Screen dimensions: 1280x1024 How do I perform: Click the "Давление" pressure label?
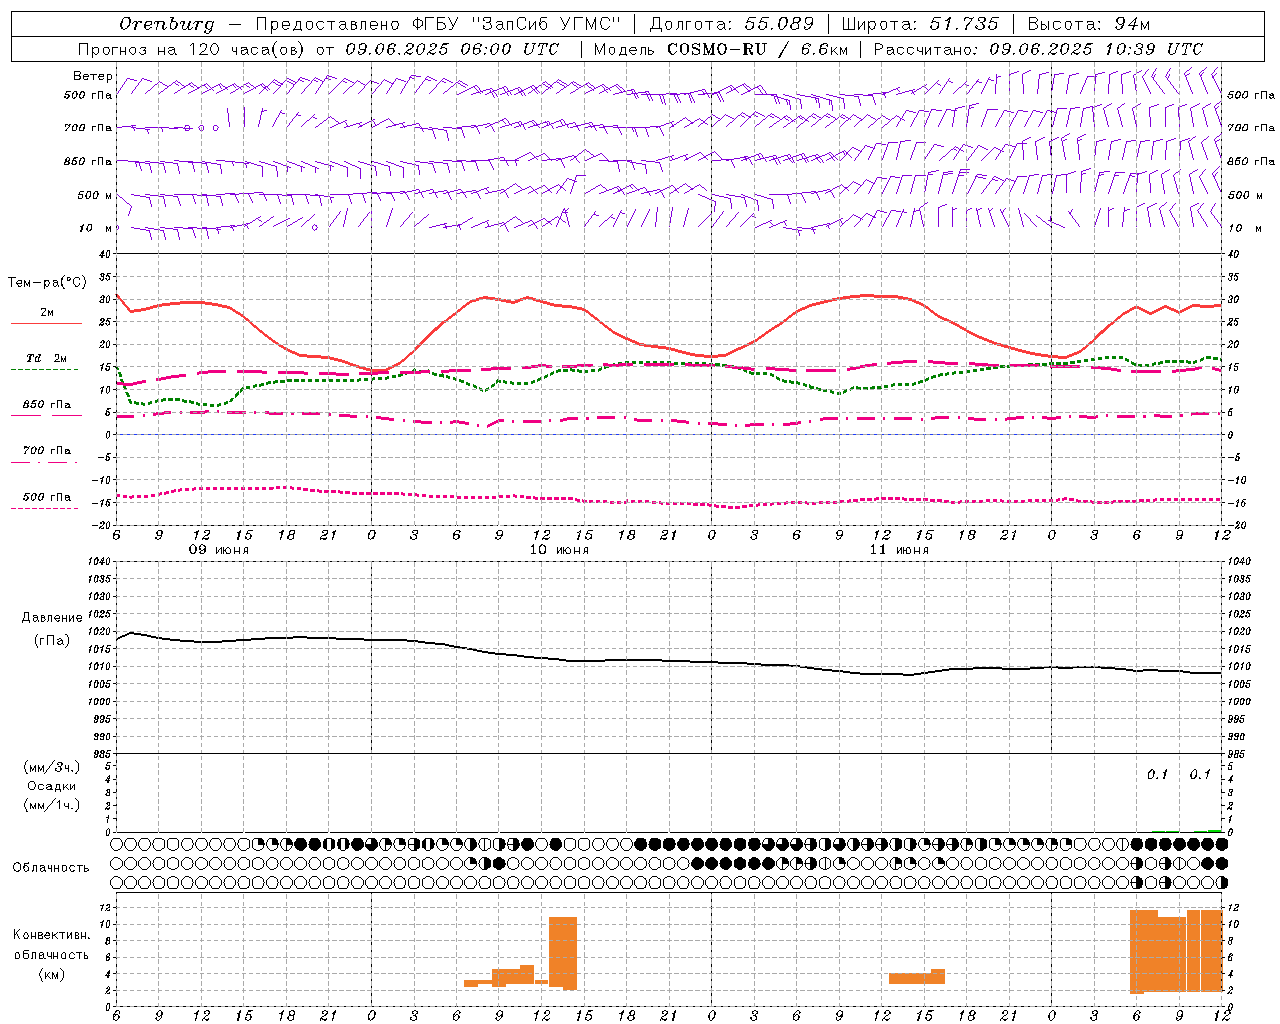coord(52,618)
